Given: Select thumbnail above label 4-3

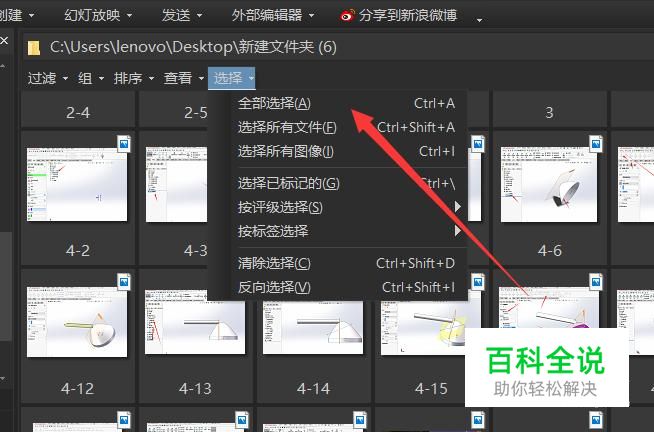Looking at the screenshot, I should [176, 184].
